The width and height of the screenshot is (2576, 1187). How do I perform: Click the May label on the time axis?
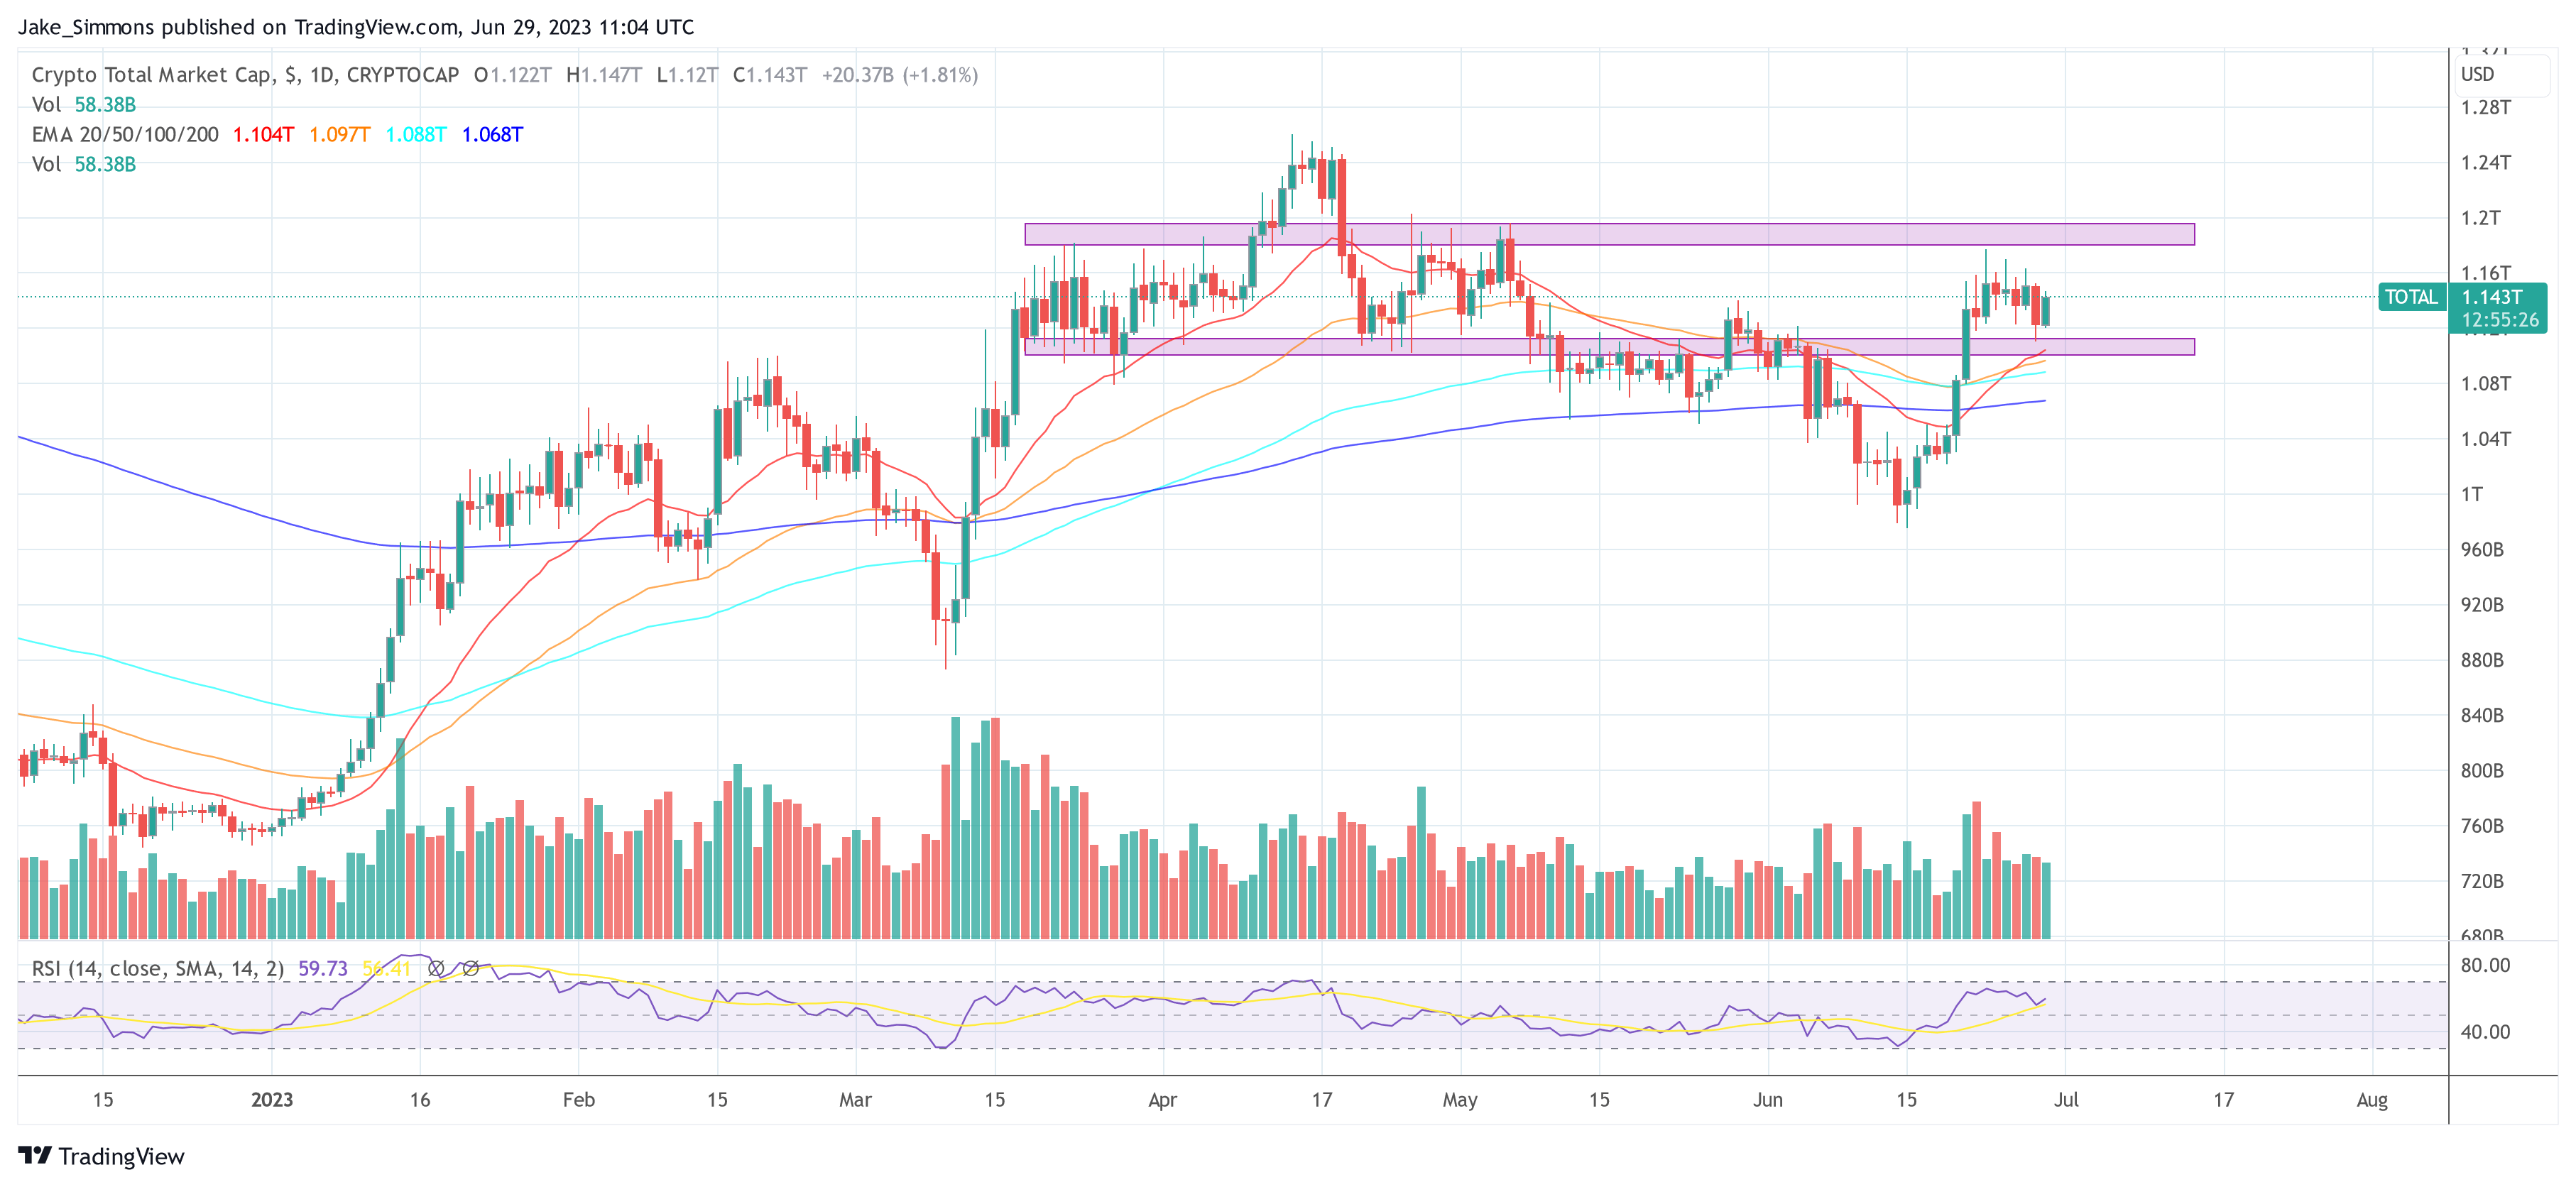tap(1460, 1100)
